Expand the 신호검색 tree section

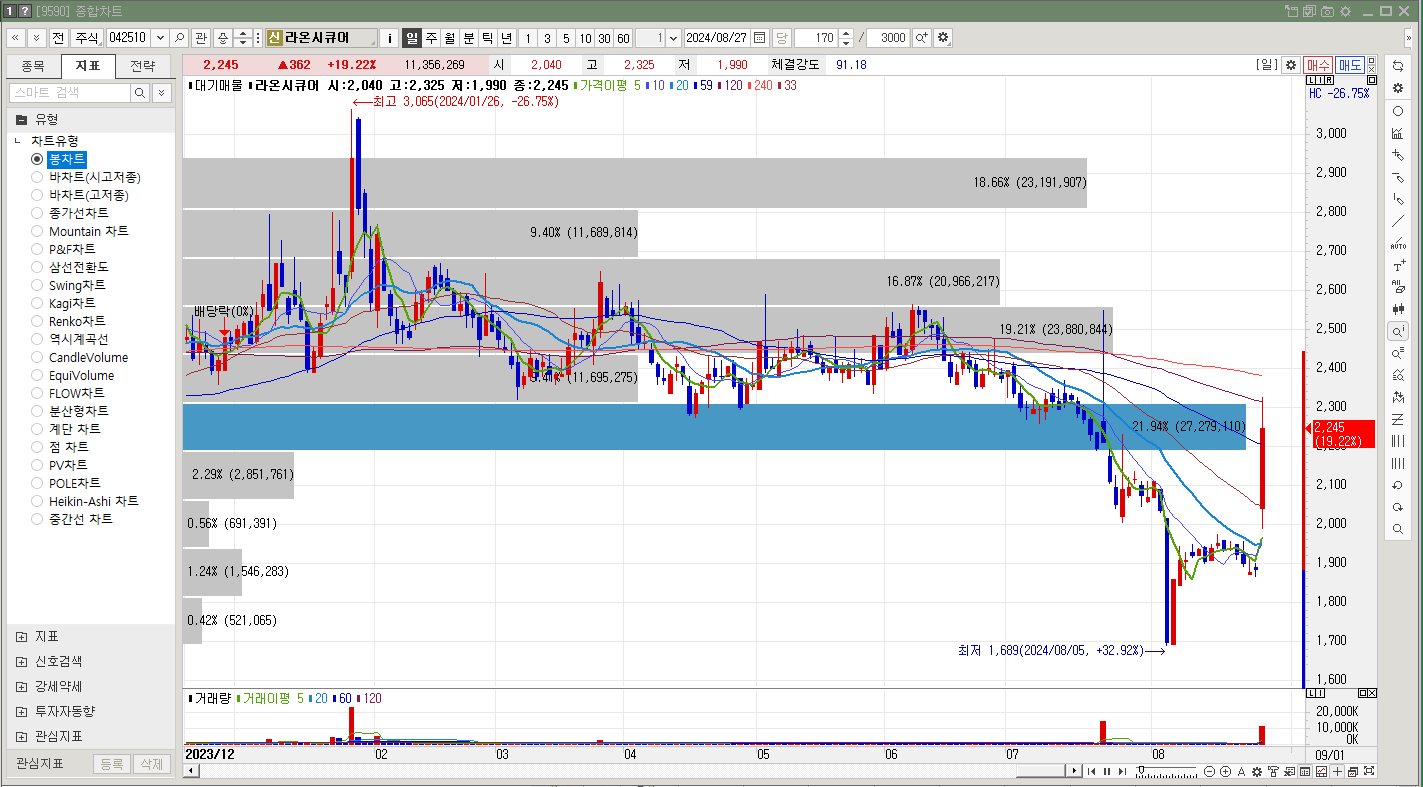point(21,662)
